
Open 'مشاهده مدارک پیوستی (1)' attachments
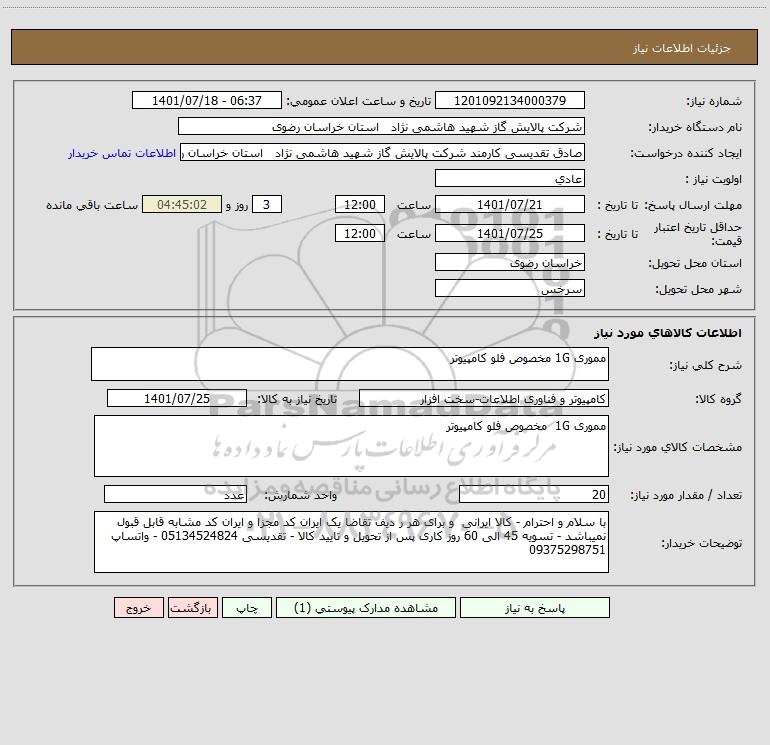366,608
